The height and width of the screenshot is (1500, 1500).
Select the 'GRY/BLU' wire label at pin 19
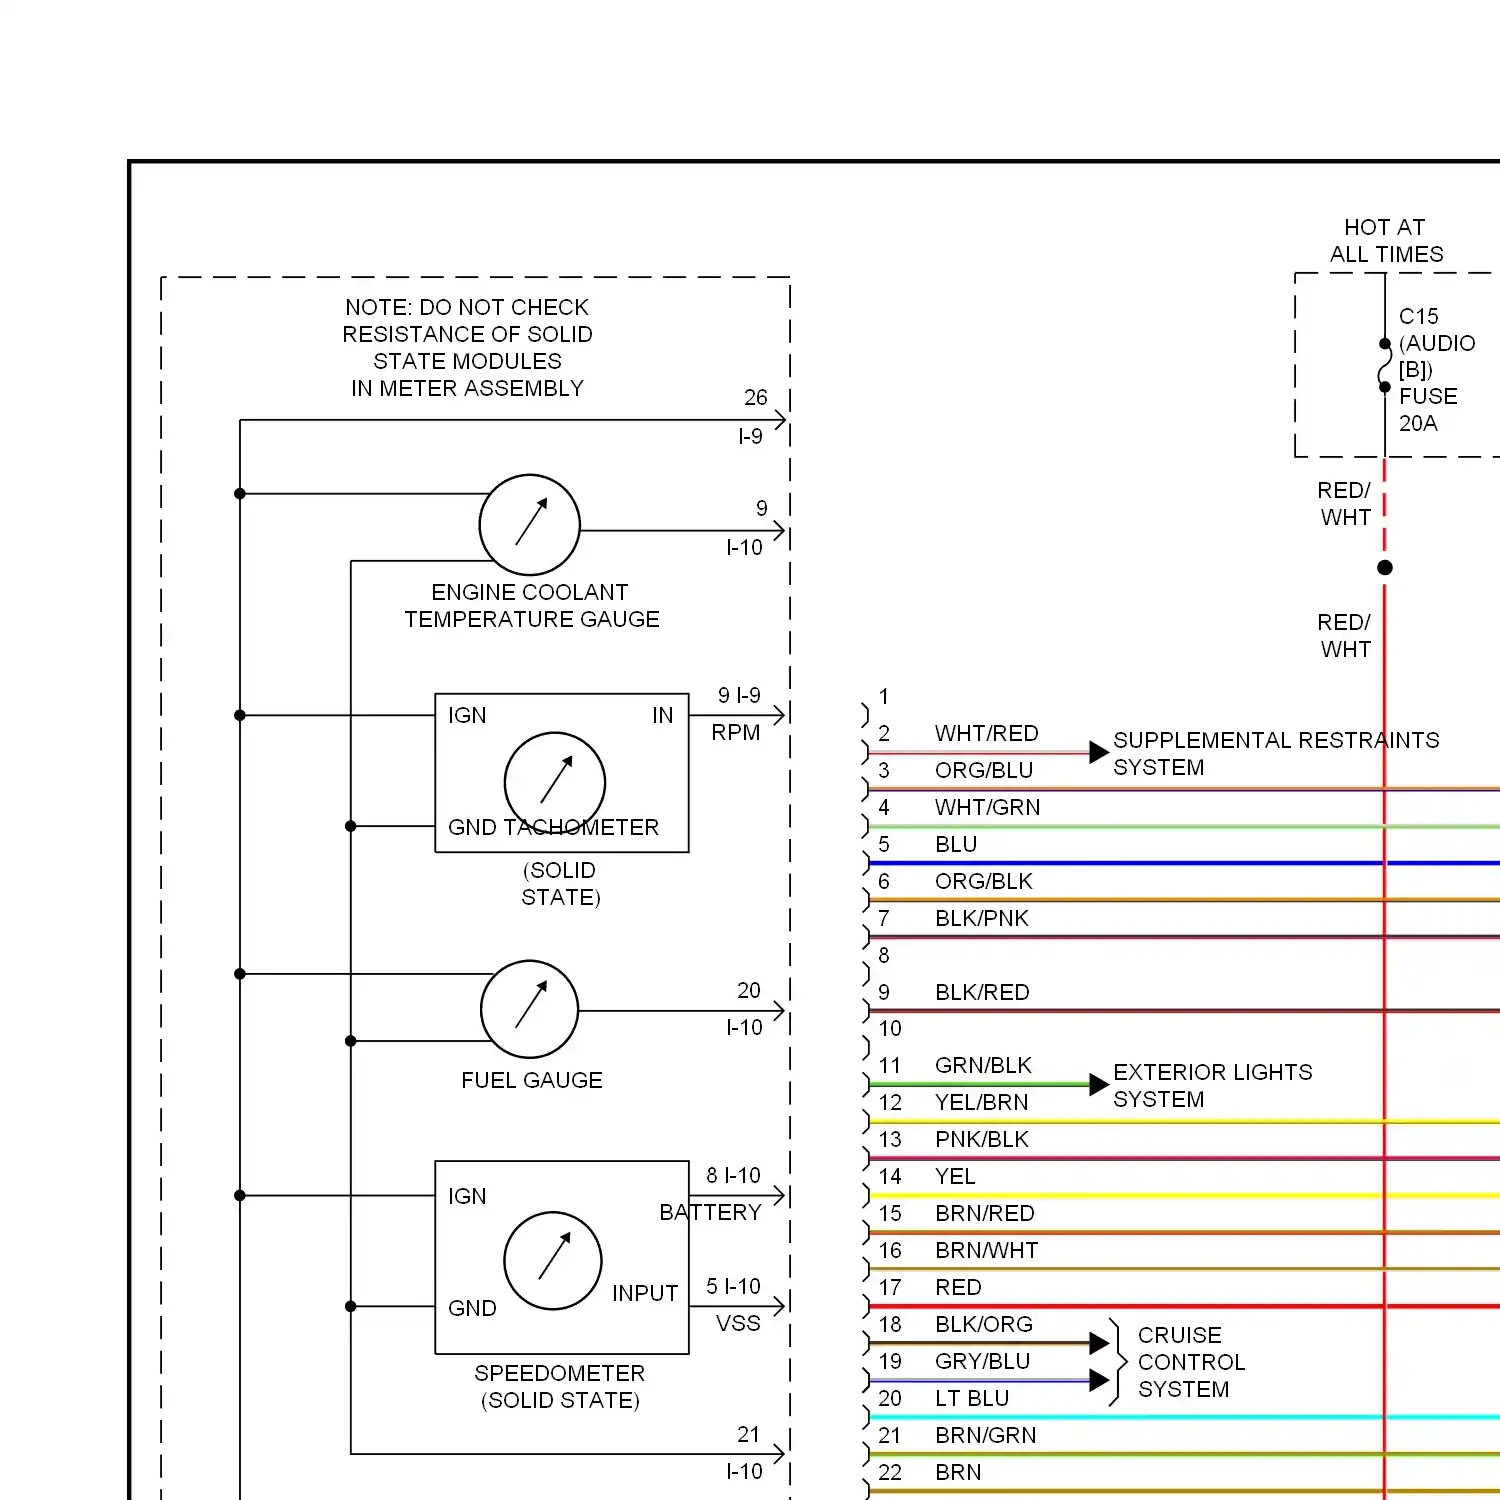click(982, 1361)
